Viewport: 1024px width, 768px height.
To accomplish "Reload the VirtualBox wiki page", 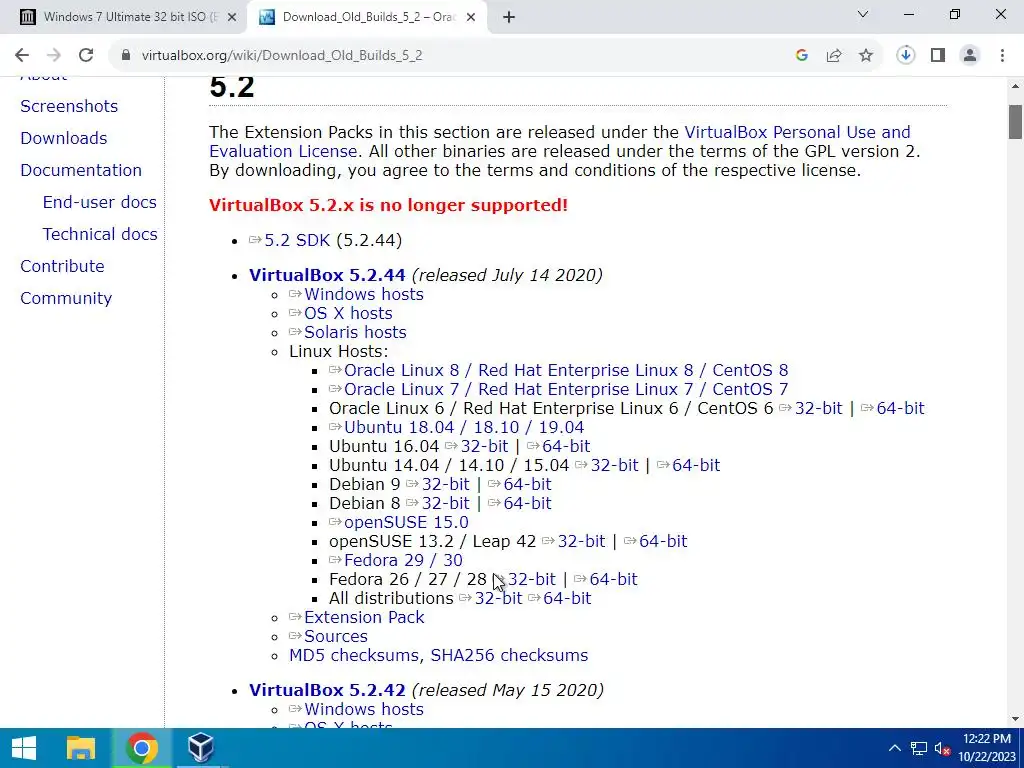I will point(86,56).
